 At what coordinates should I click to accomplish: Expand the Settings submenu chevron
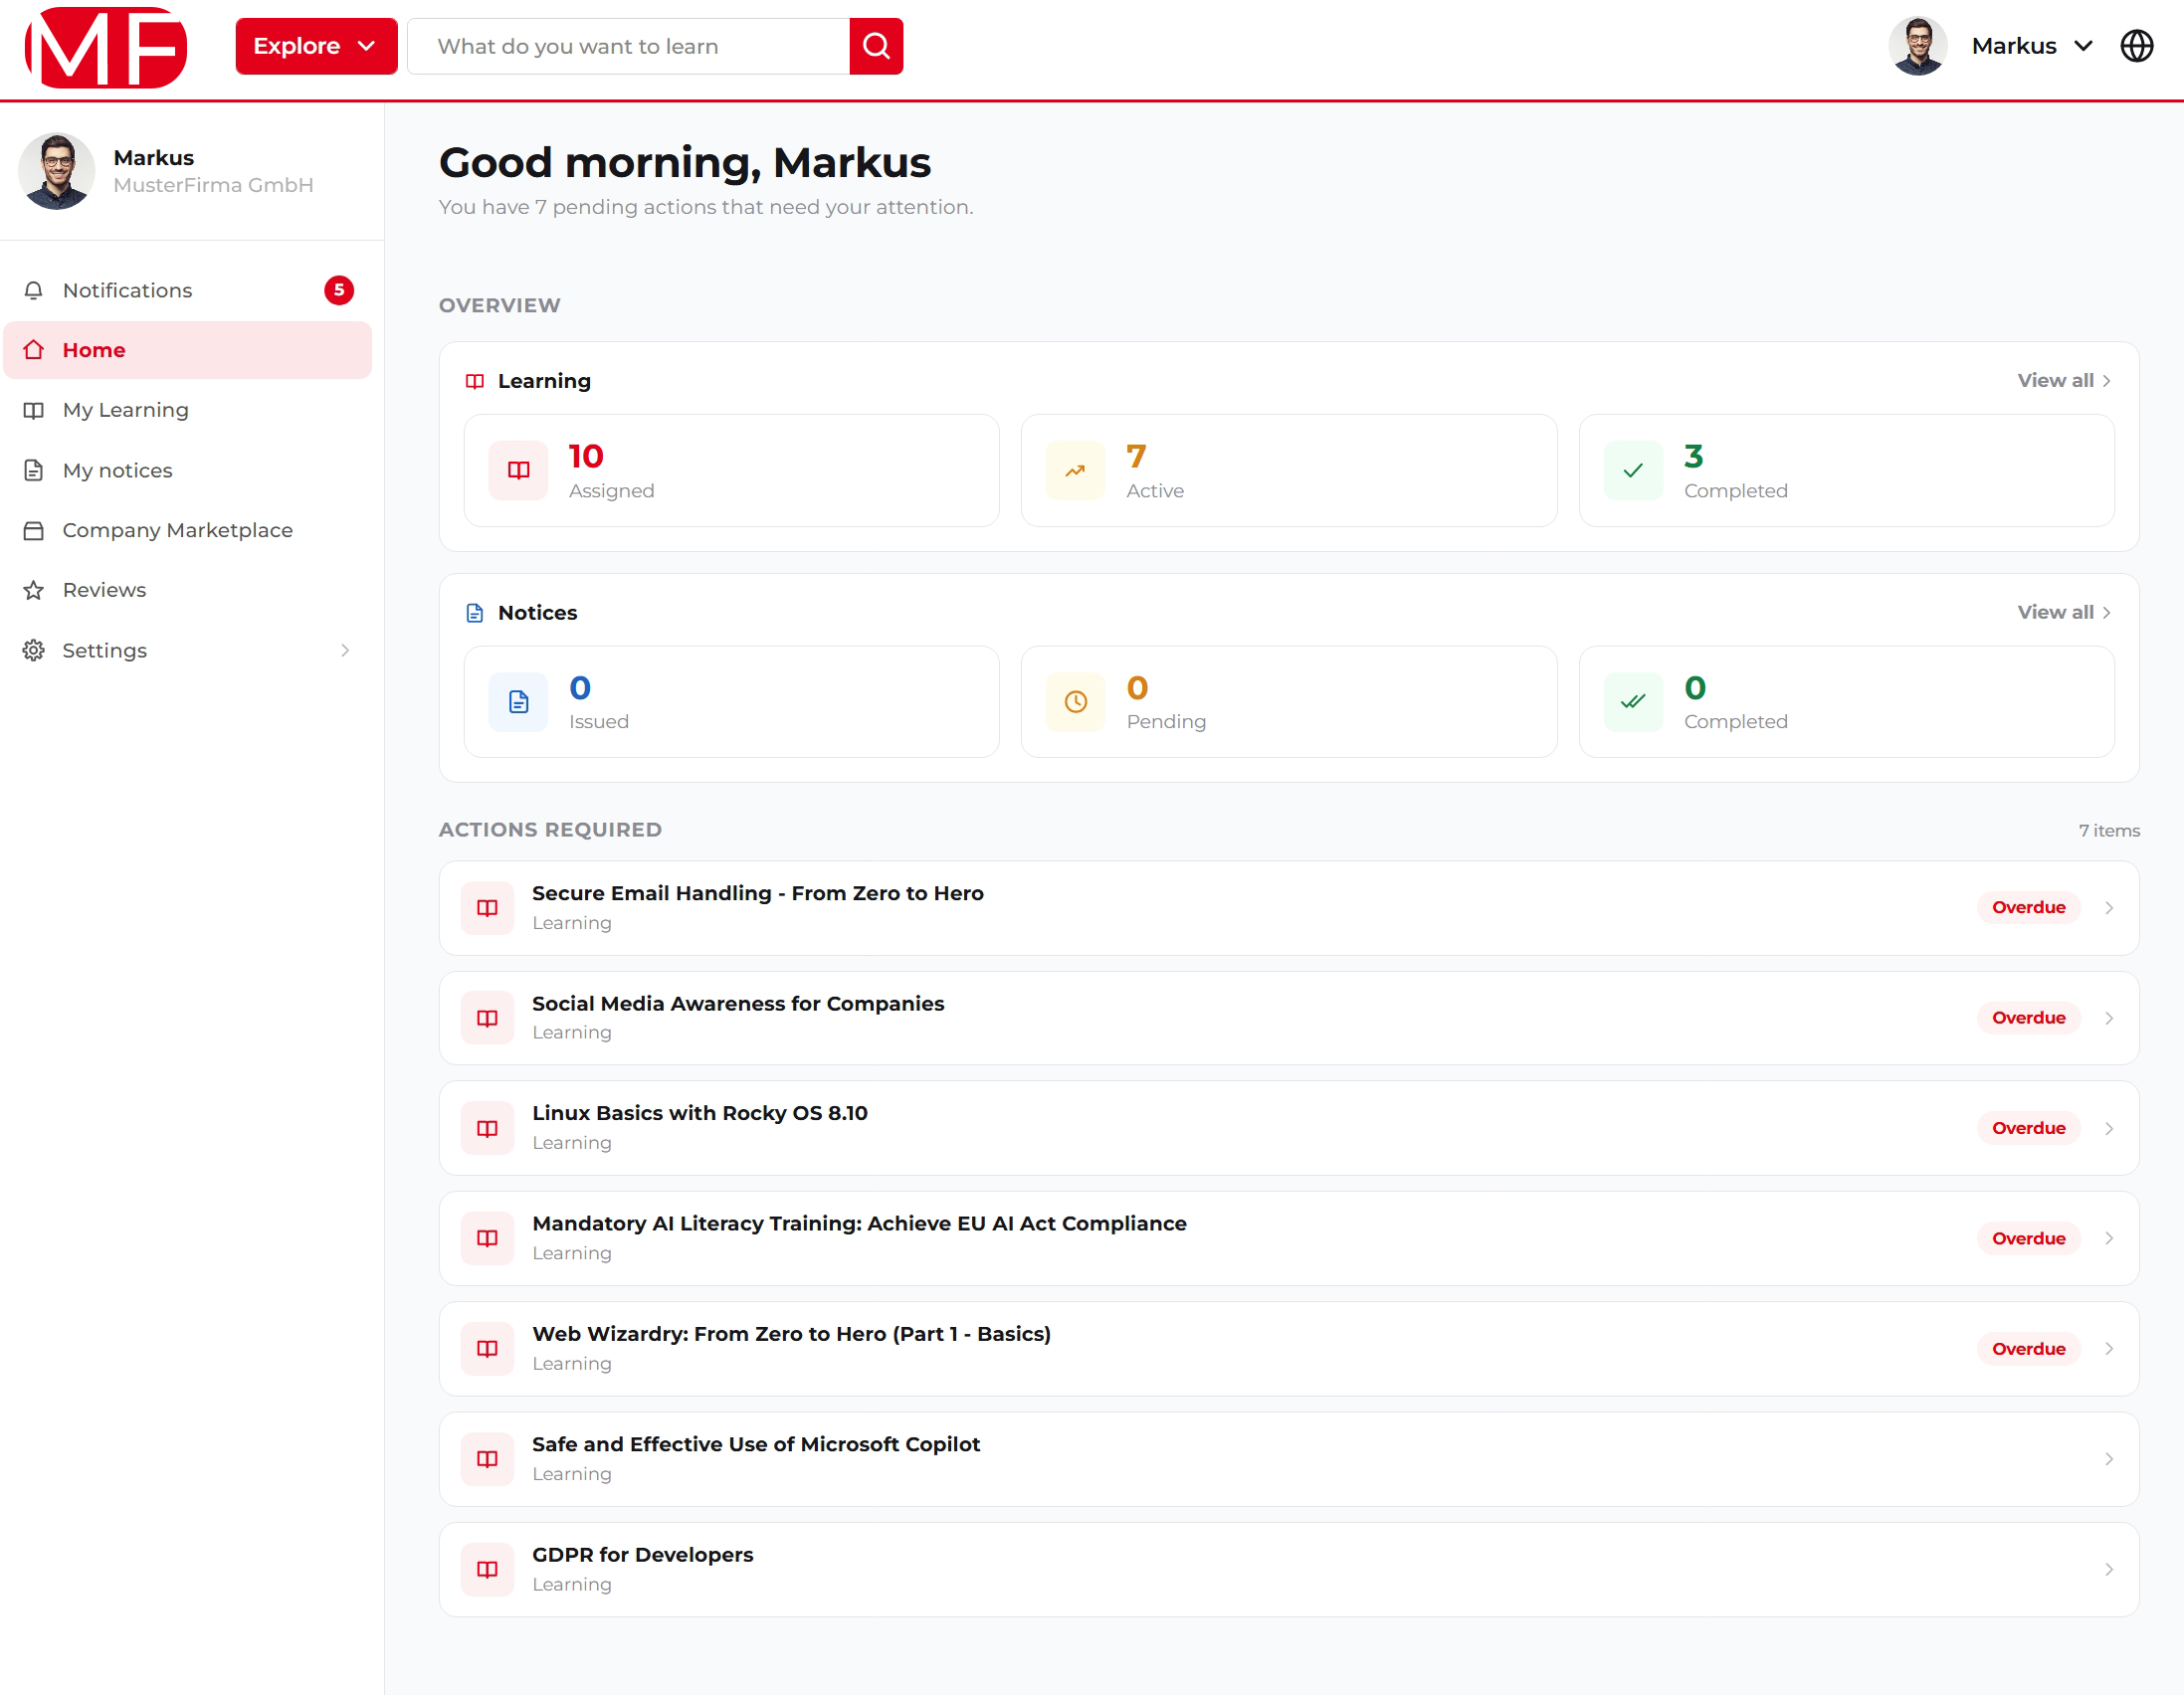coord(345,650)
